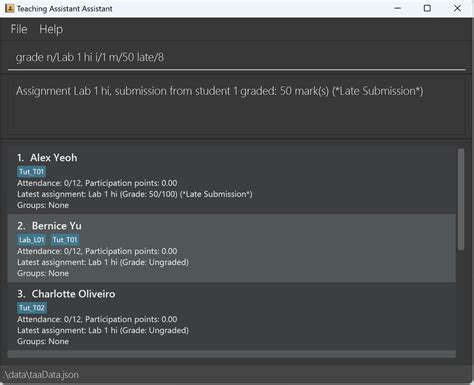Open the File menu
The height and width of the screenshot is (385, 474).
click(19, 29)
